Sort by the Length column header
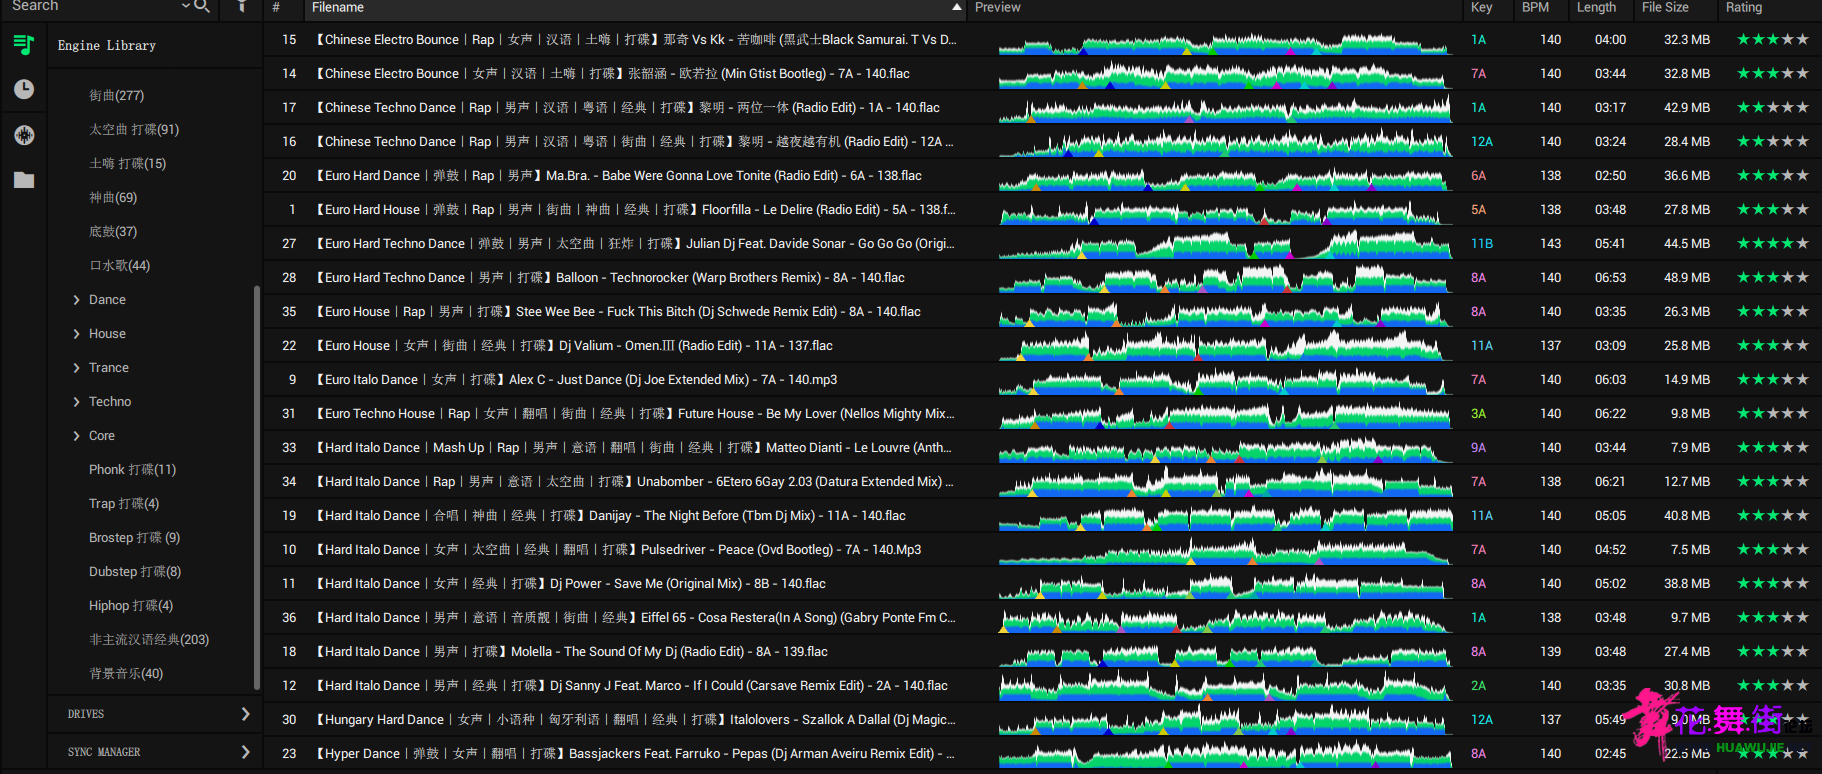This screenshot has height=774, width=1822. click(1596, 7)
